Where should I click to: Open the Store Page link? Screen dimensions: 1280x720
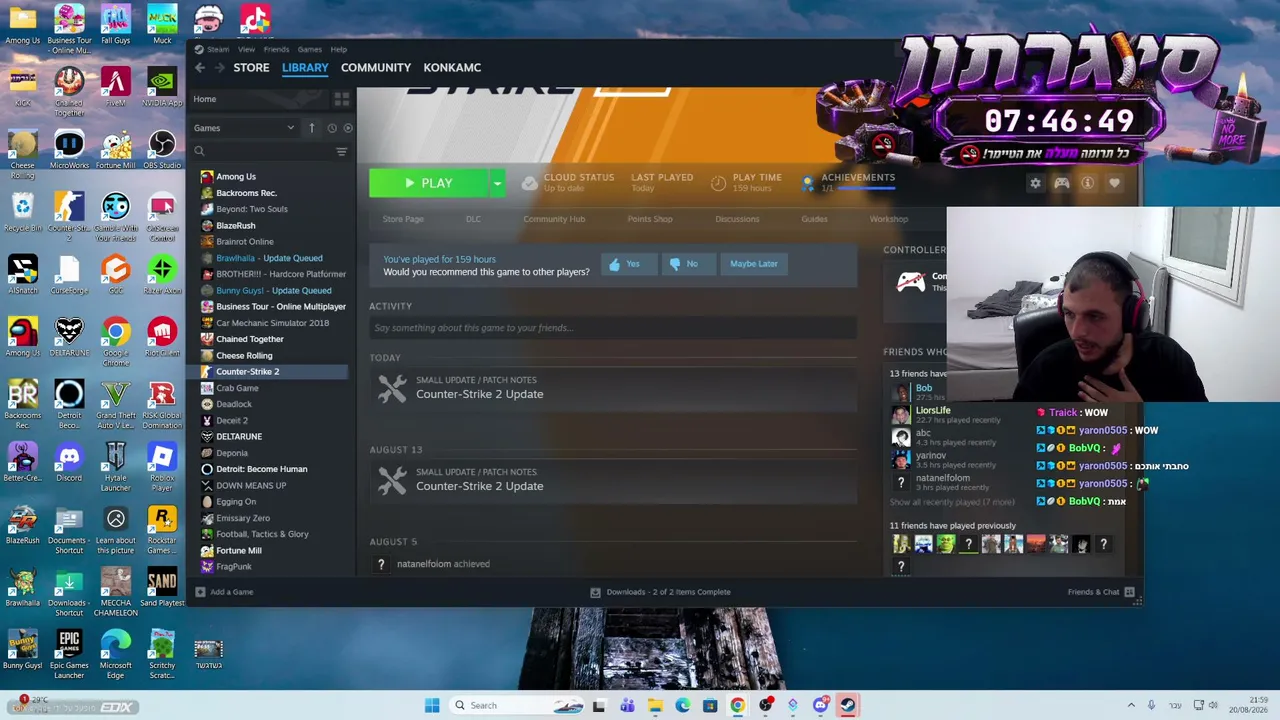403,219
